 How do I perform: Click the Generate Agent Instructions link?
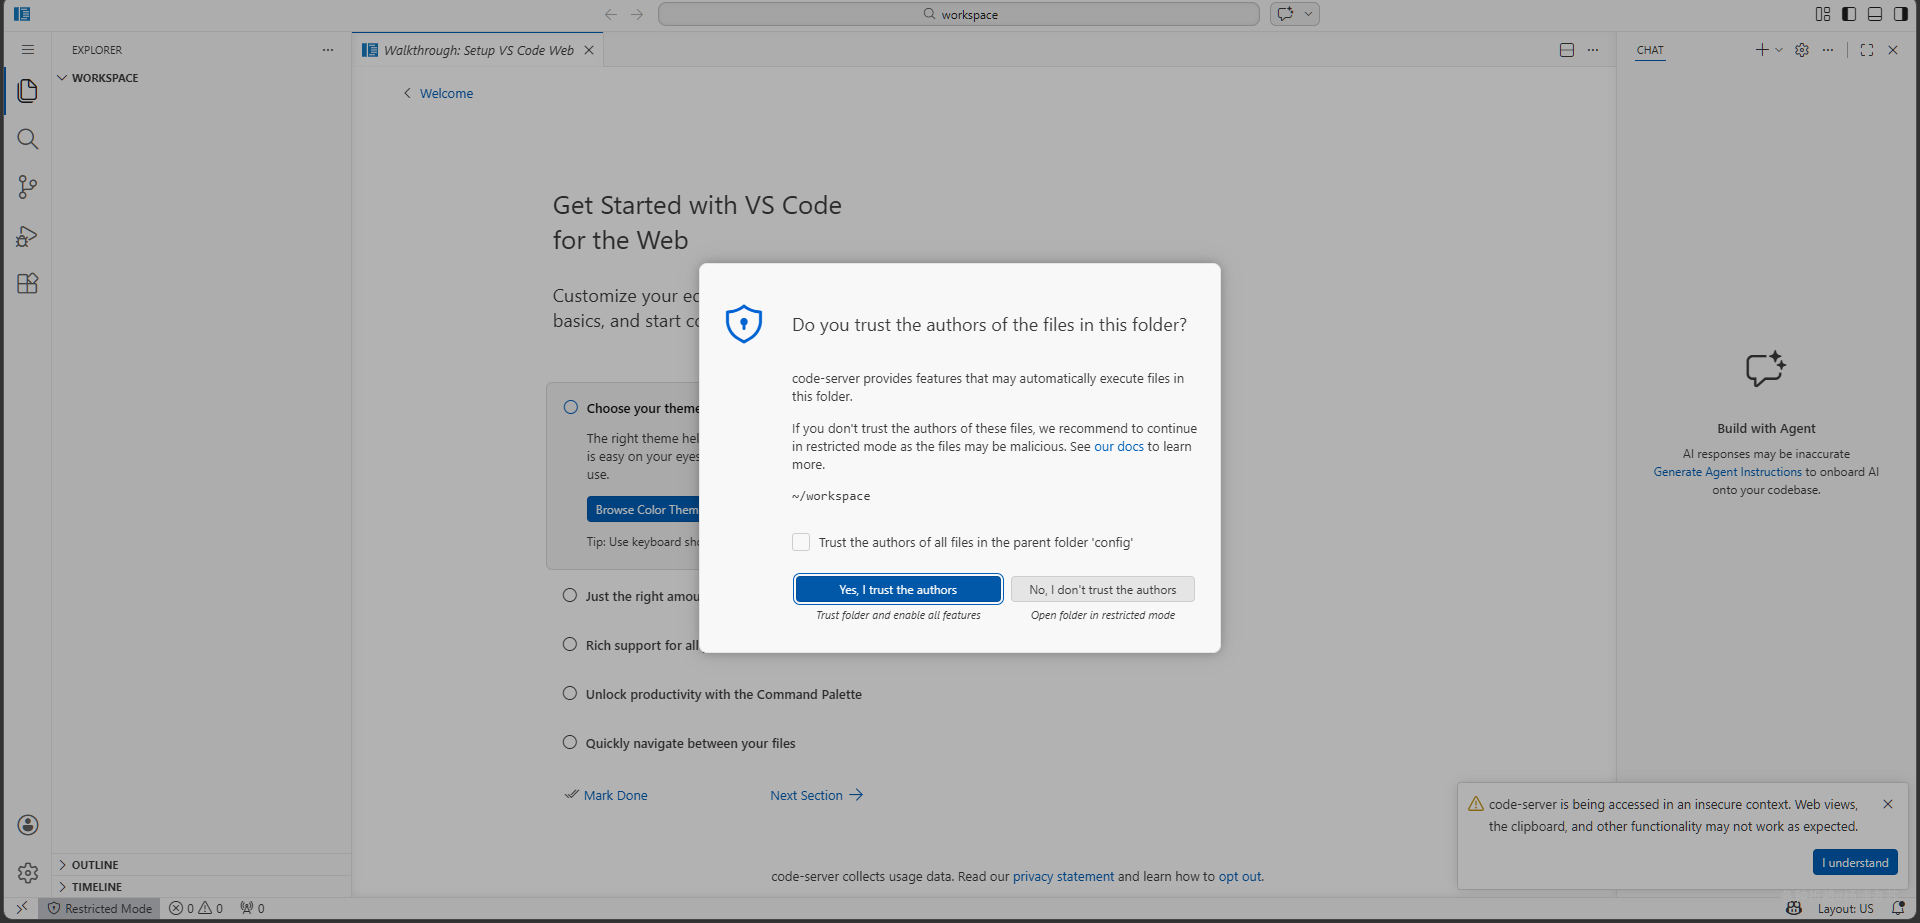tap(1727, 472)
